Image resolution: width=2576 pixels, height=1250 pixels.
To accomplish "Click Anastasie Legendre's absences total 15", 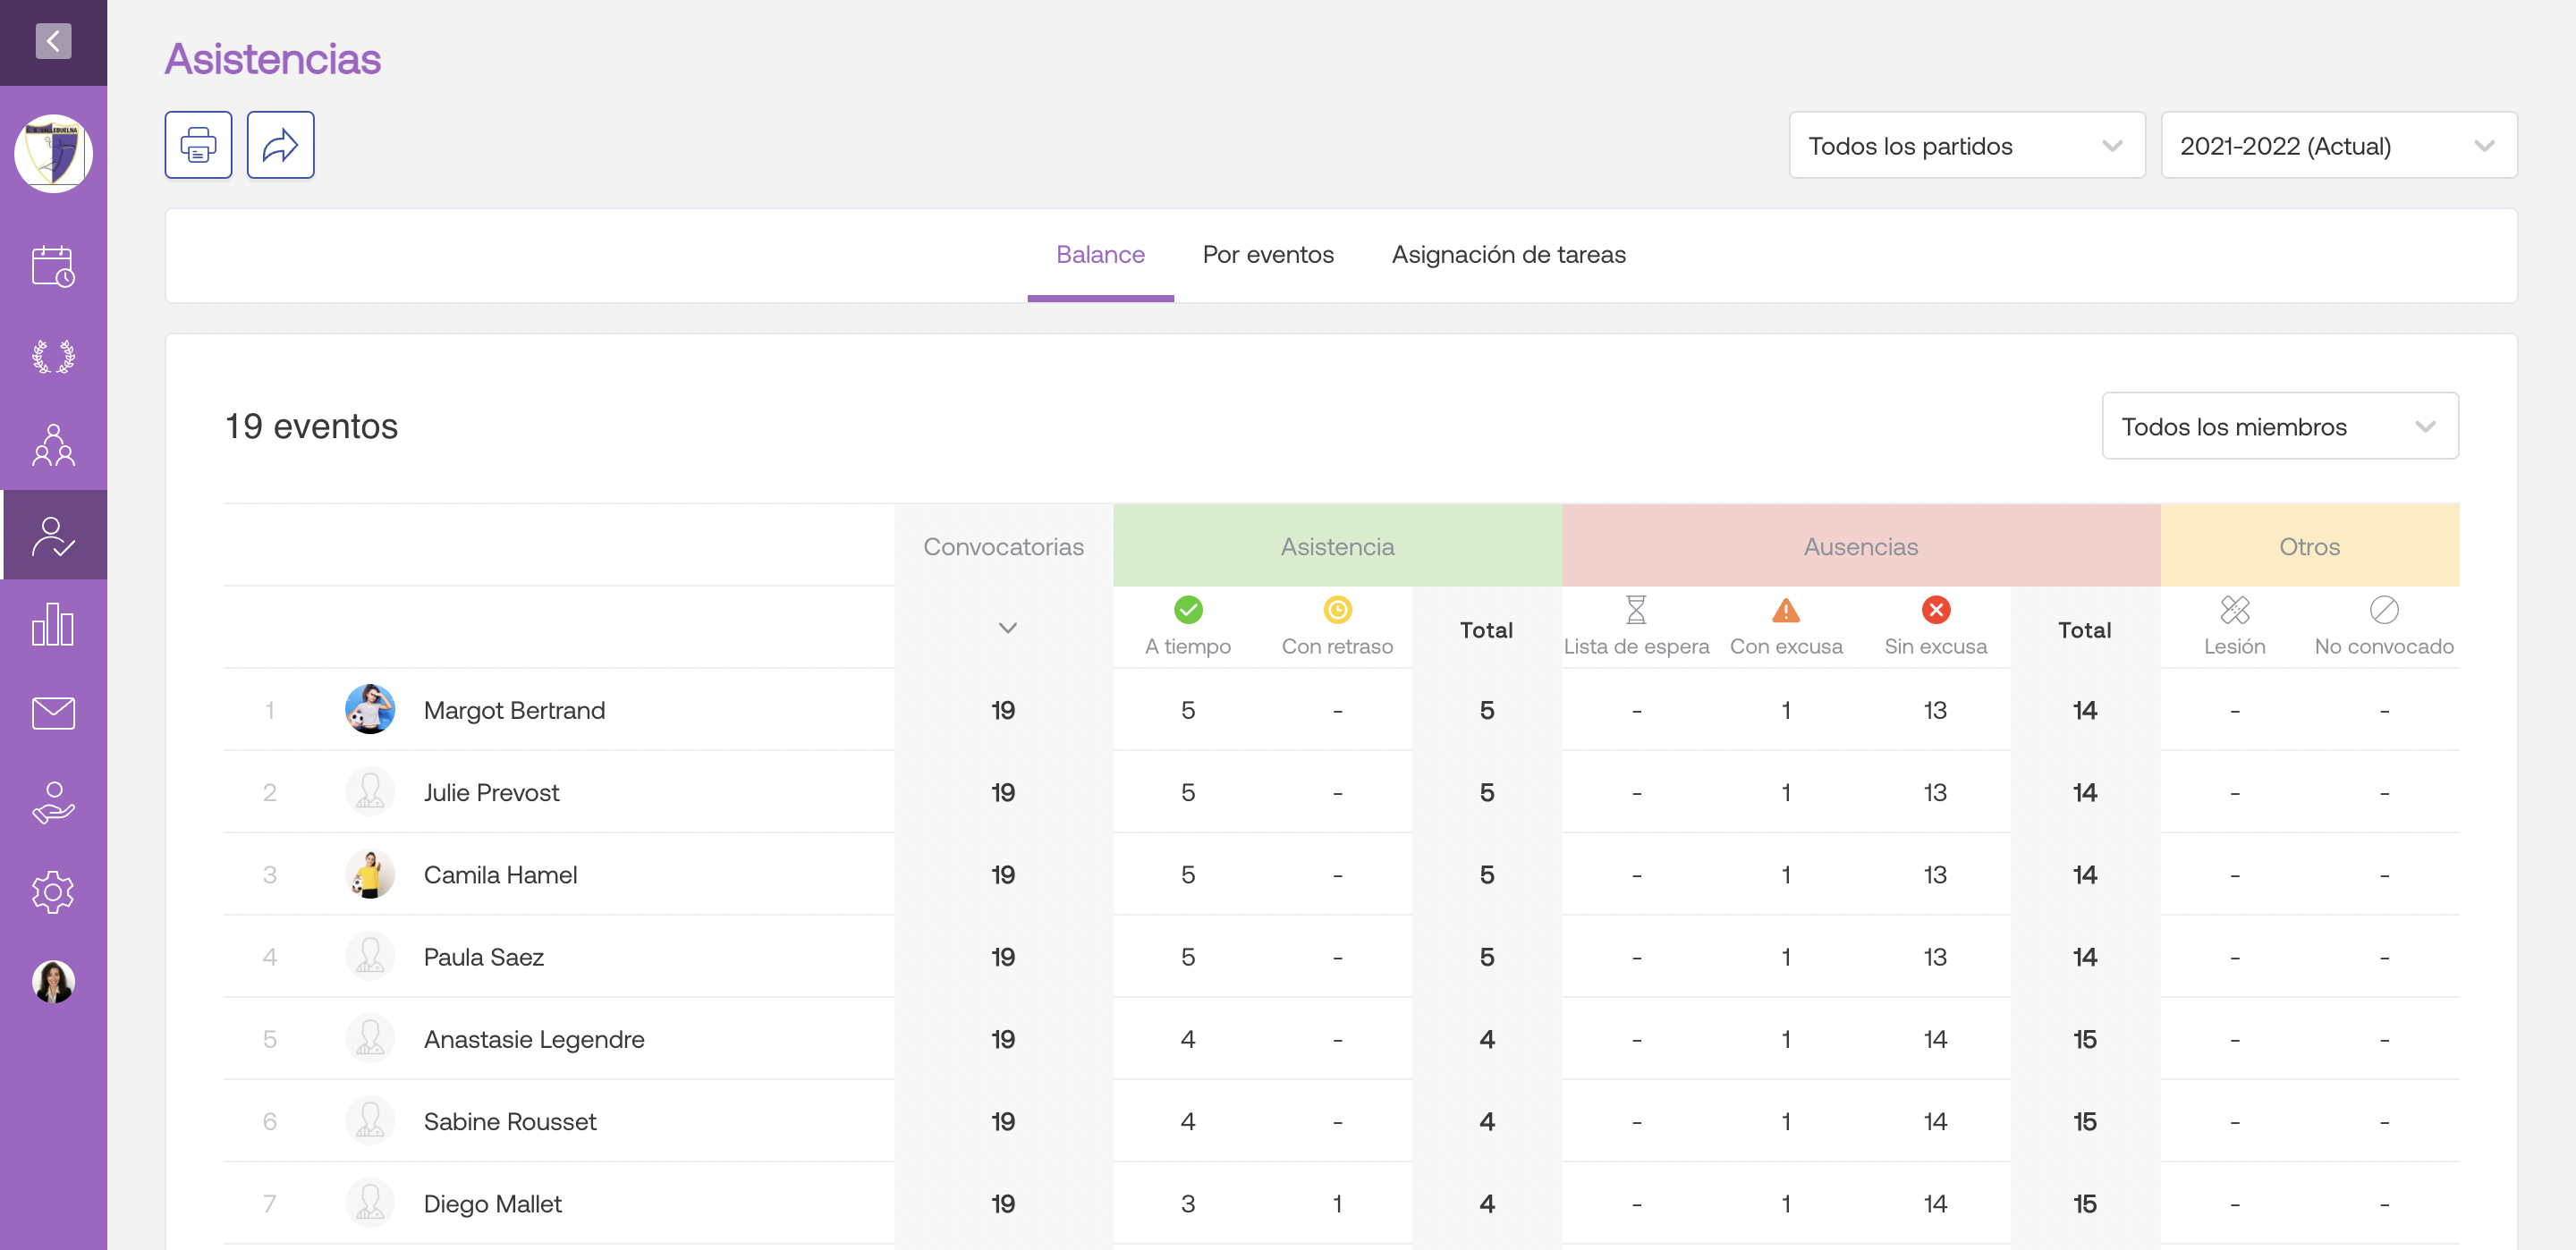I will point(2084,1039).
